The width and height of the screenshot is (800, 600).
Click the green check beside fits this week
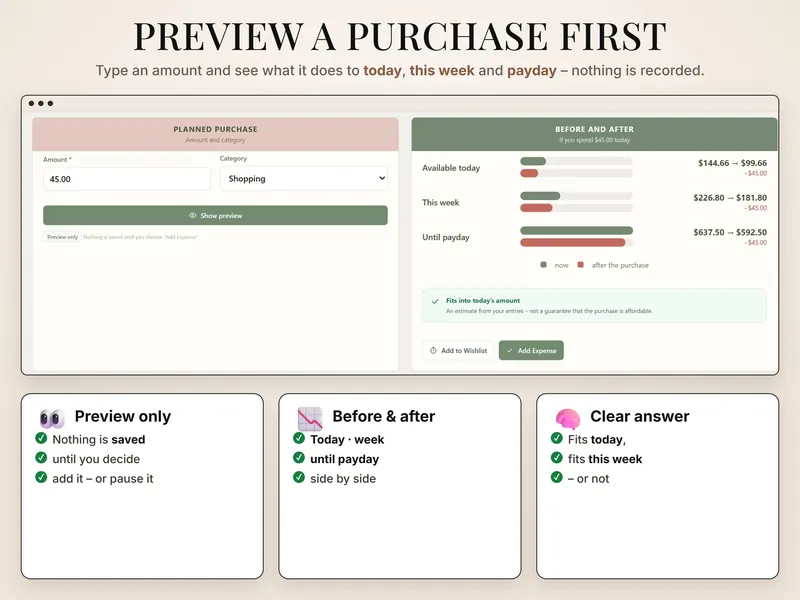(x=557, y=458)
